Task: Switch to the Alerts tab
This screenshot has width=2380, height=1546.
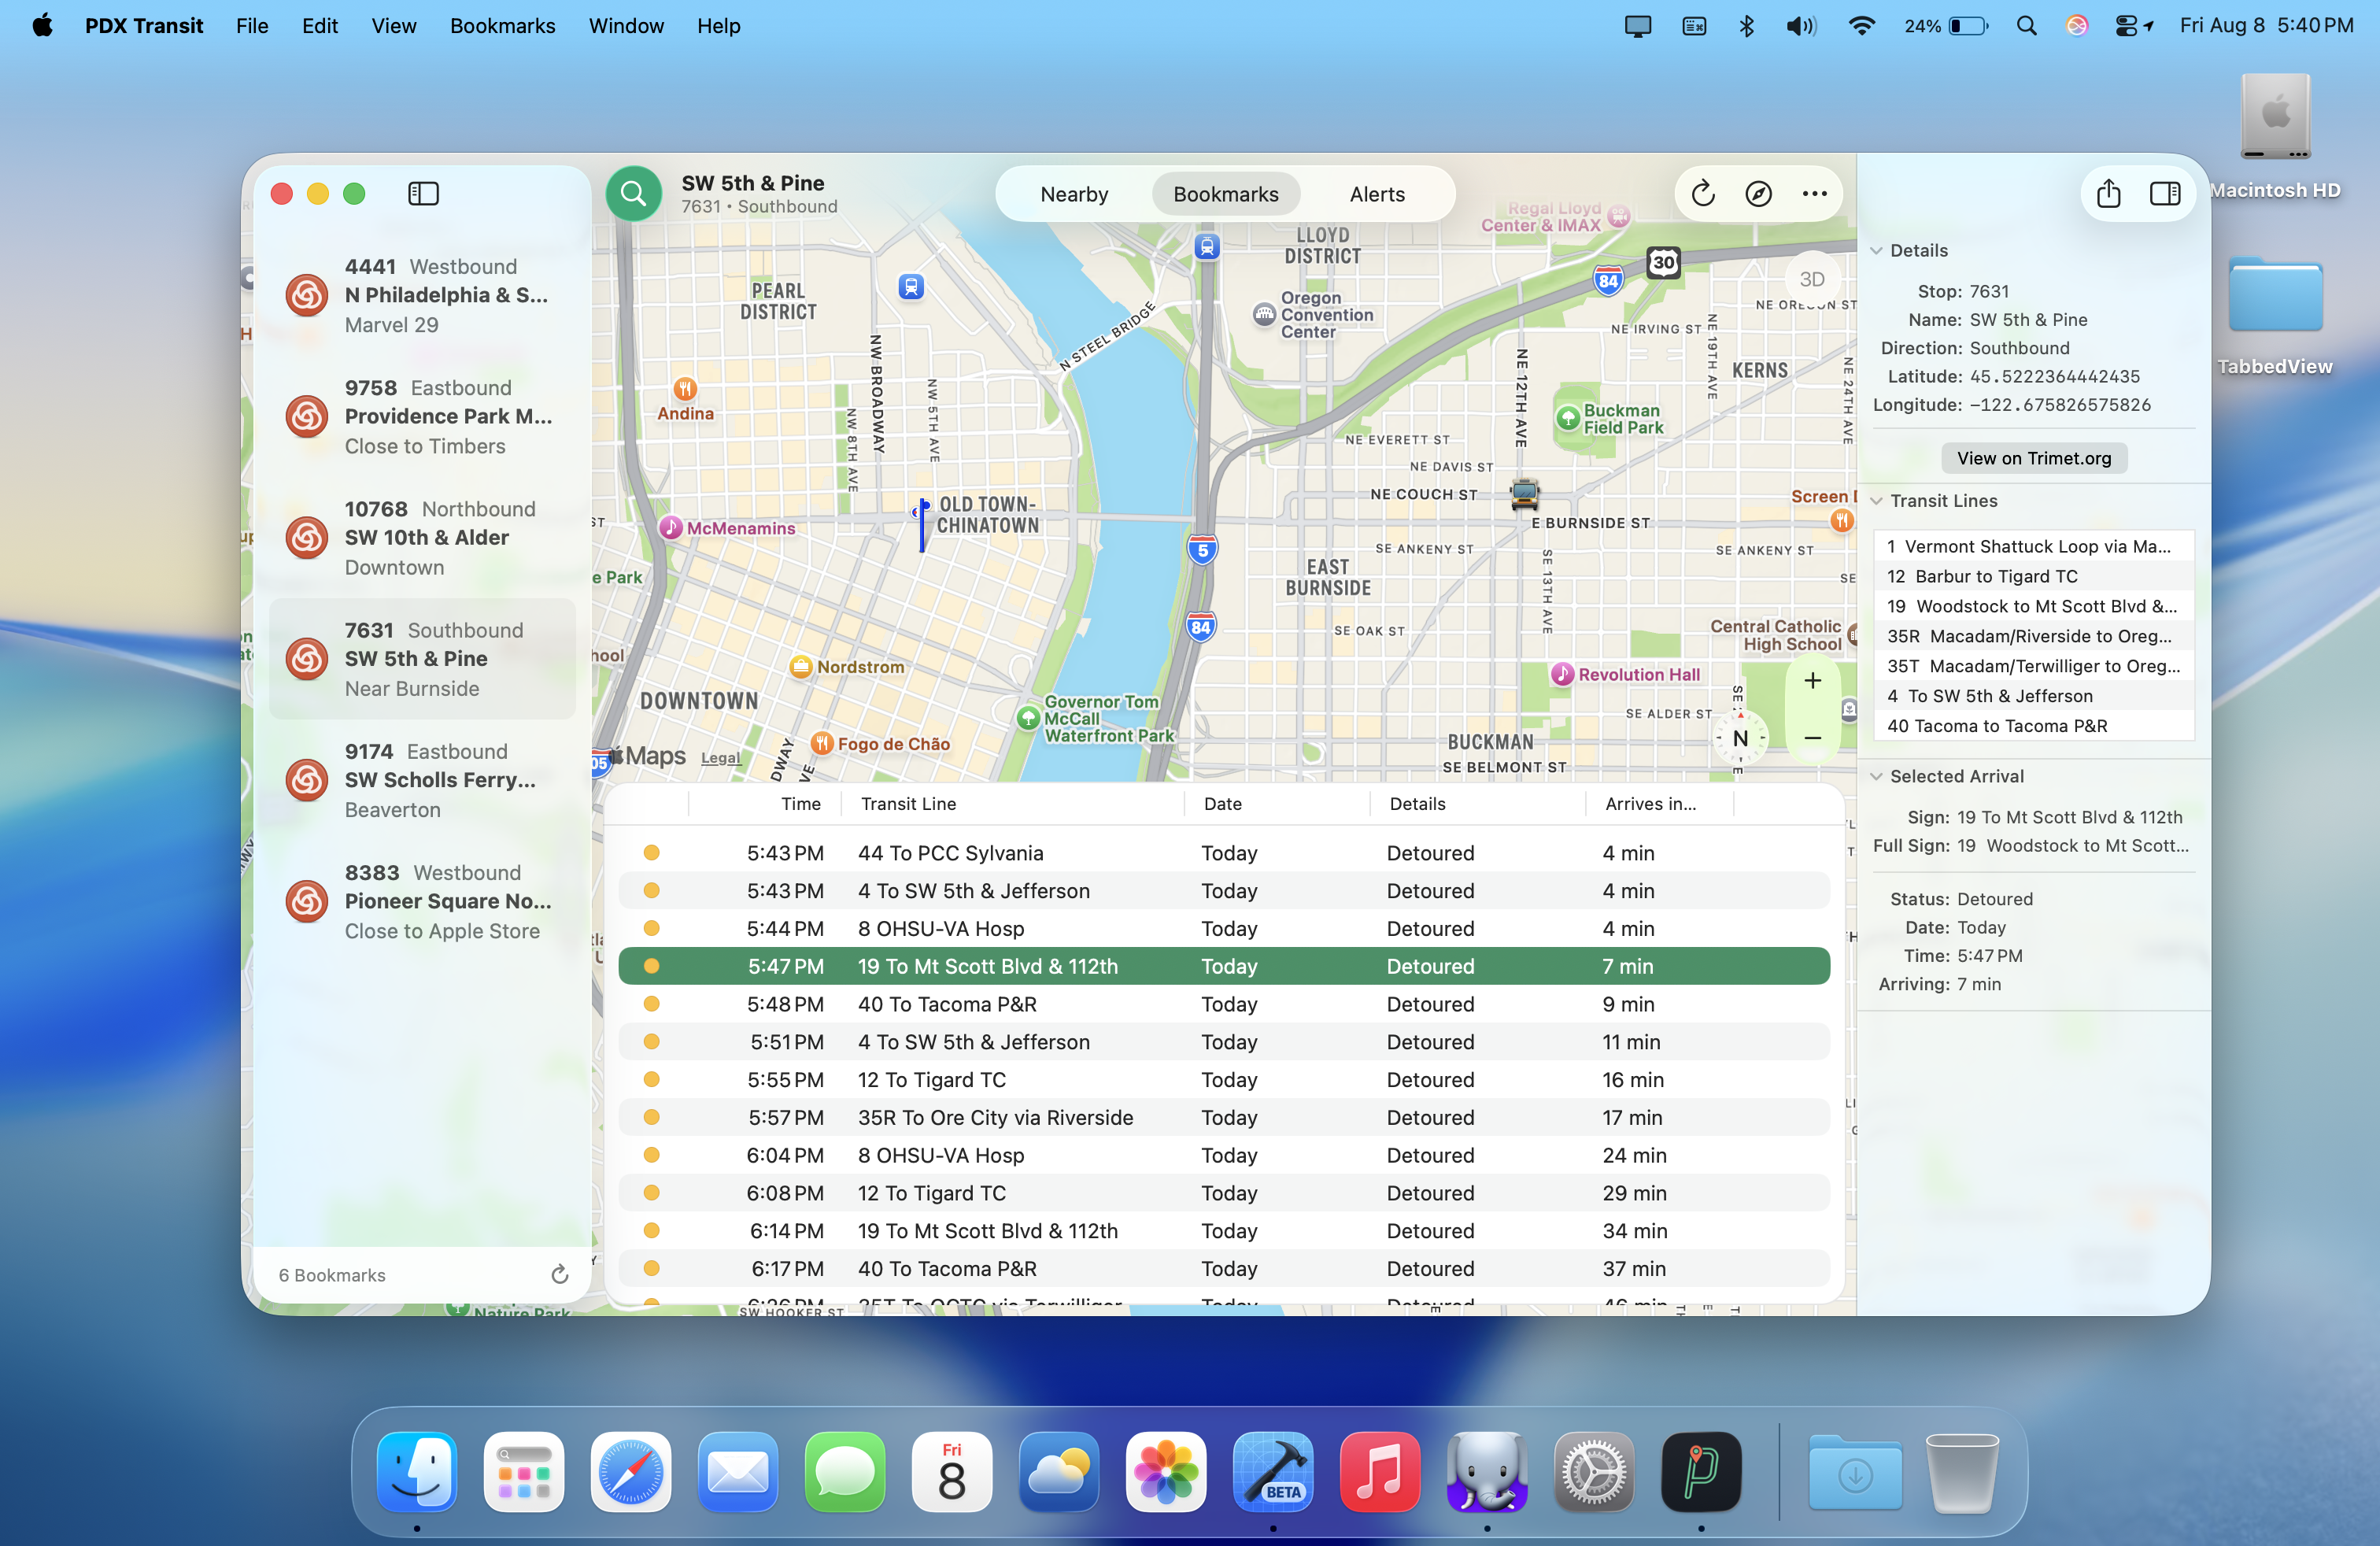Action: [x=1377, y=194]
